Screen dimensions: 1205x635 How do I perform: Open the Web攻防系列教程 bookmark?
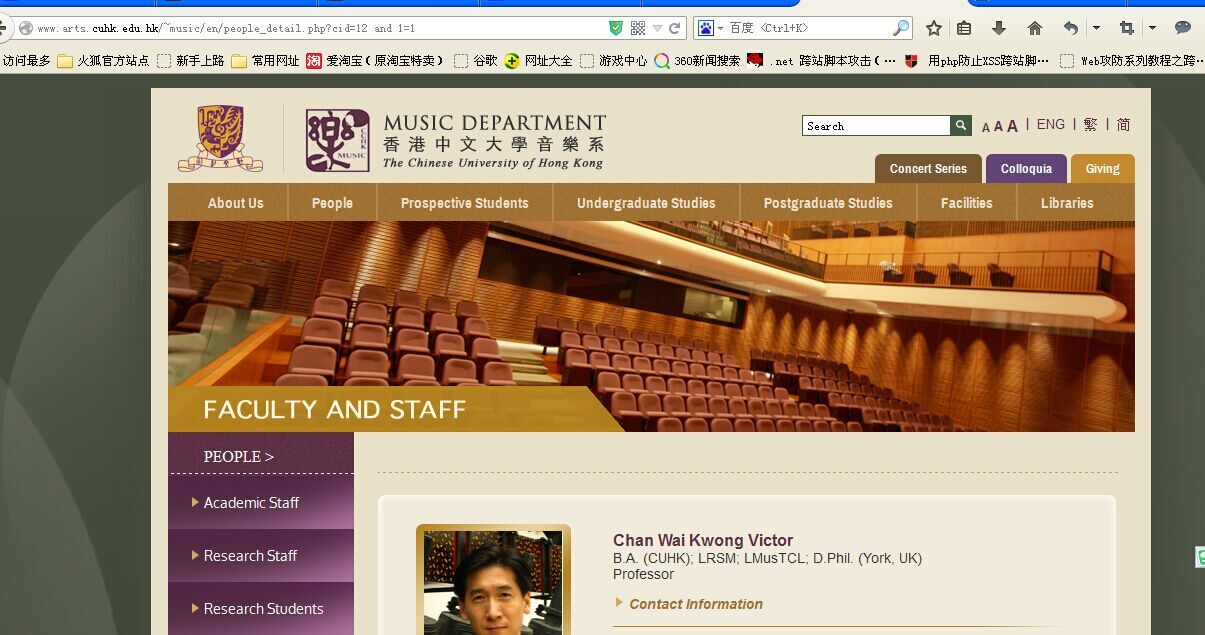(x=1132, y=61)
